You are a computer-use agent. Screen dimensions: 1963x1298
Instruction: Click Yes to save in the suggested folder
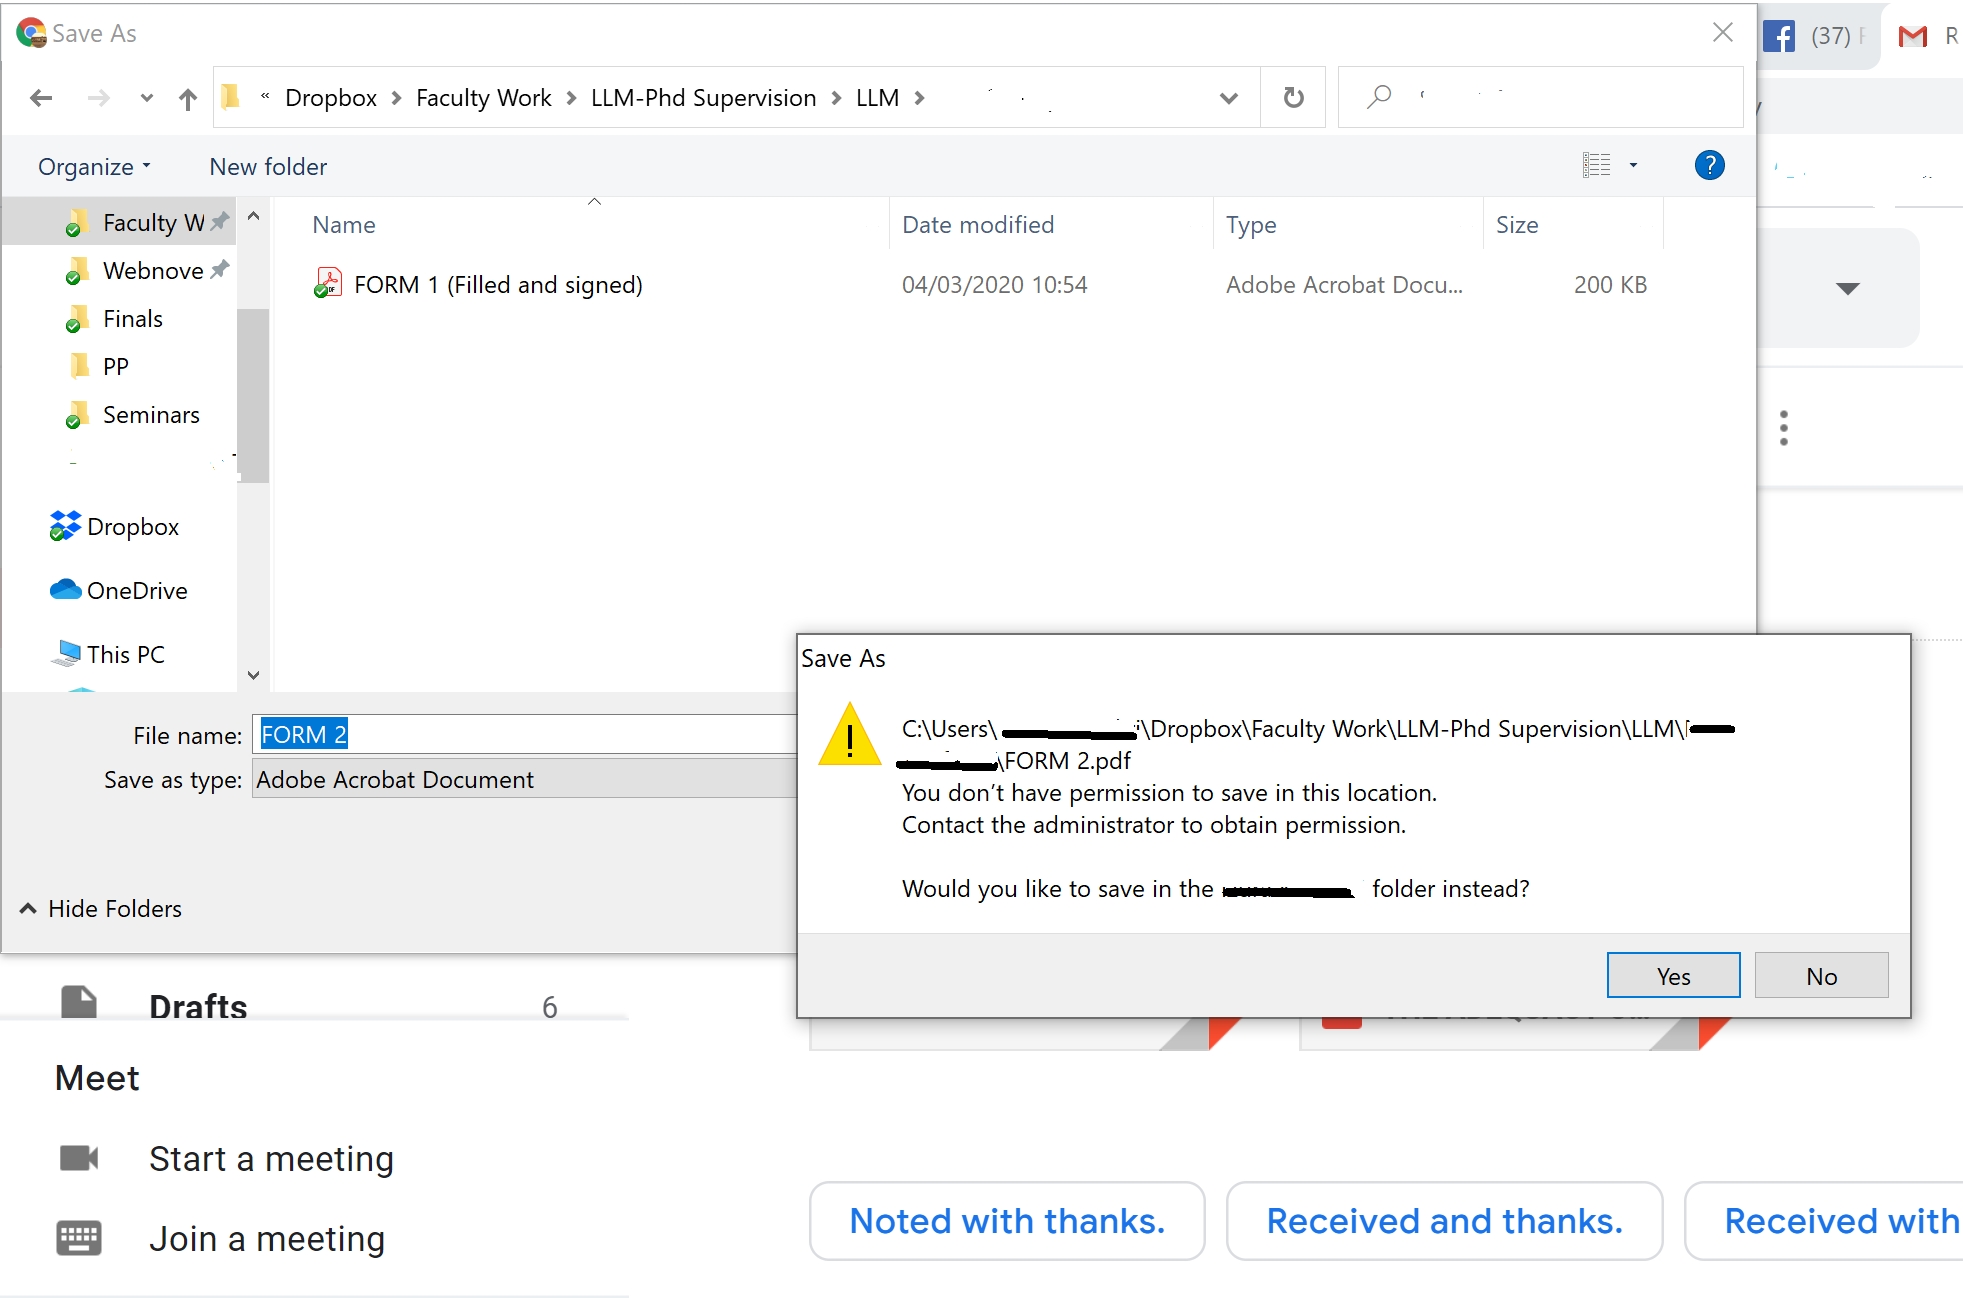click(1672, 975)
